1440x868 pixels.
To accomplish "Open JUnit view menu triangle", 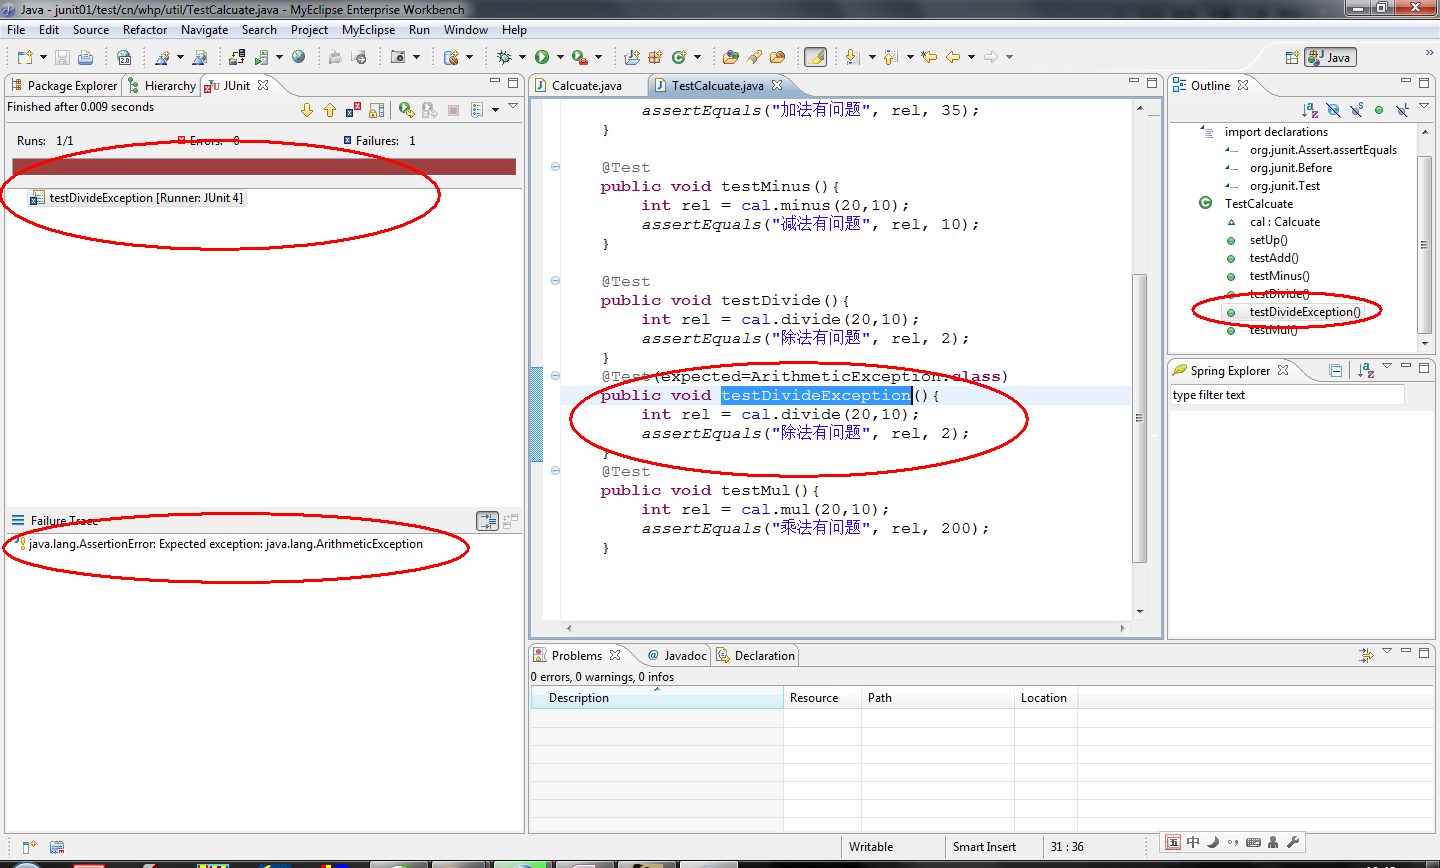I will click(513, 106).
